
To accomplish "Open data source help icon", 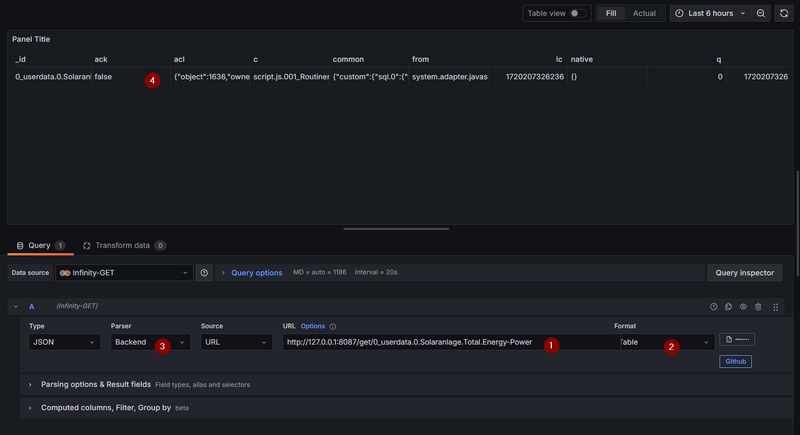I will pos(204,272).
